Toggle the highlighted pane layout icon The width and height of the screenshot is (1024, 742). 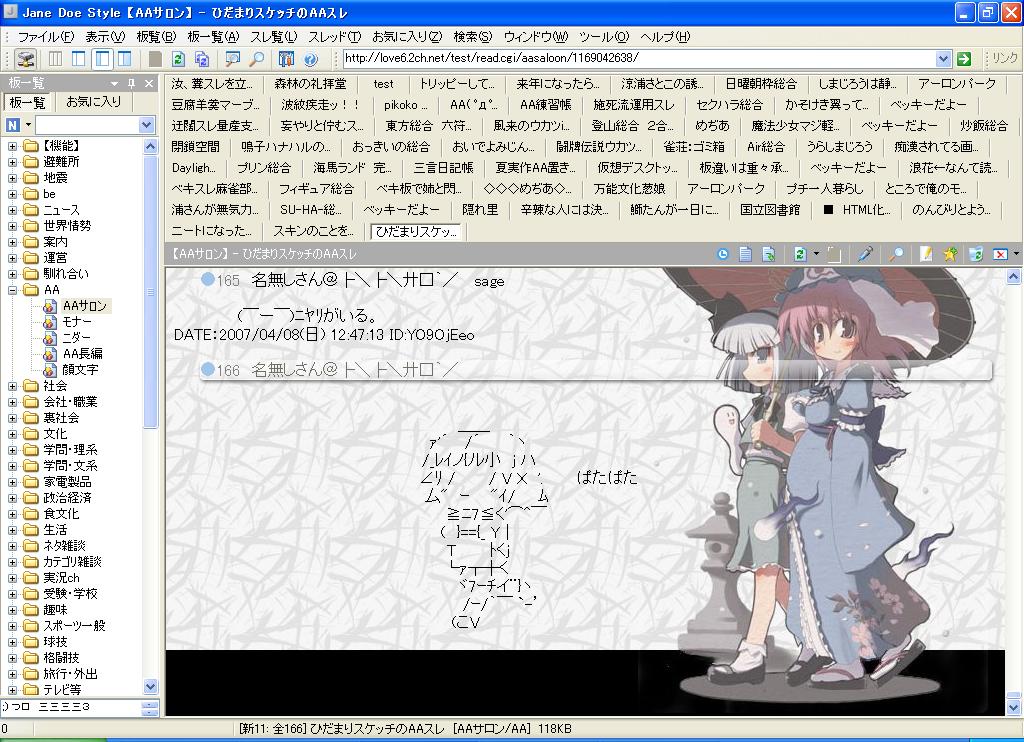point(102,59)
